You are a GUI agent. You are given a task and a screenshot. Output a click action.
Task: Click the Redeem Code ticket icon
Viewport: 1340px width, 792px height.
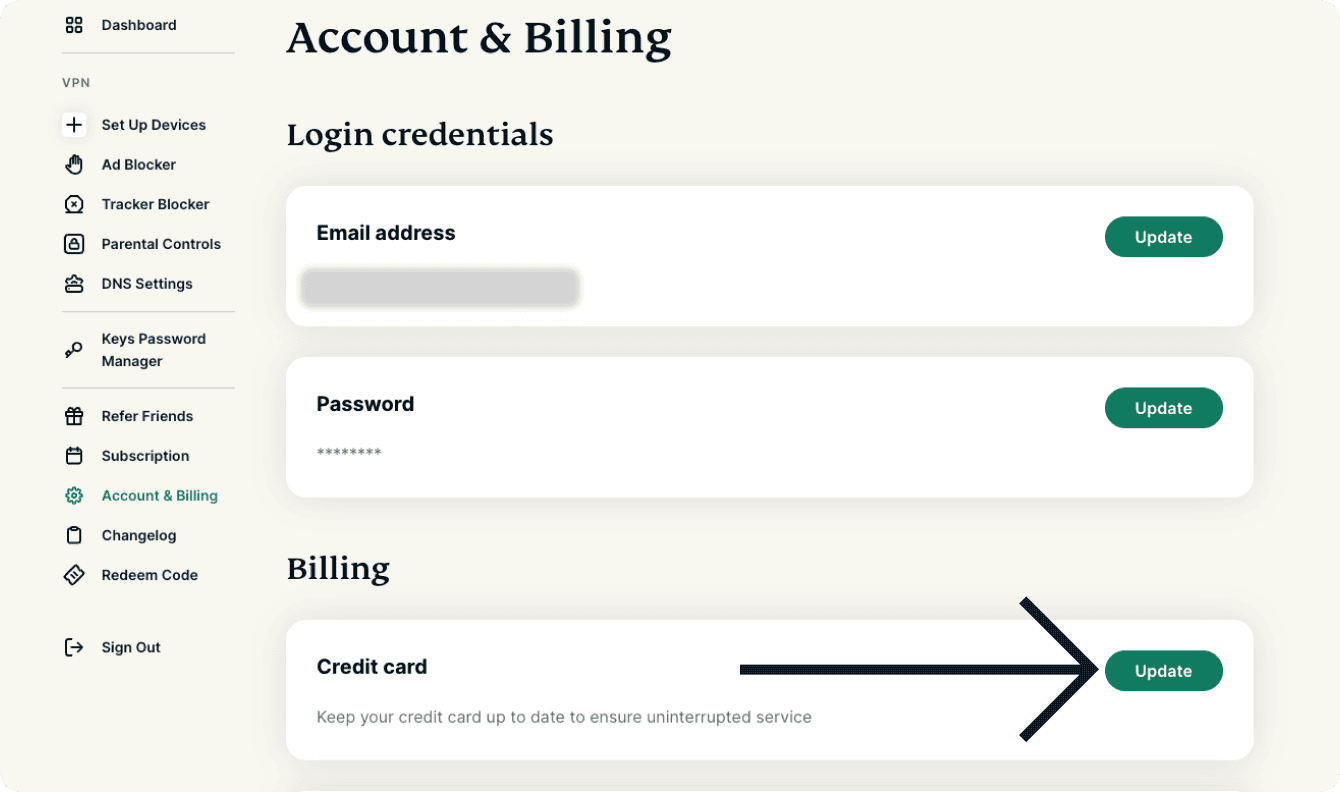click(74, 575)
